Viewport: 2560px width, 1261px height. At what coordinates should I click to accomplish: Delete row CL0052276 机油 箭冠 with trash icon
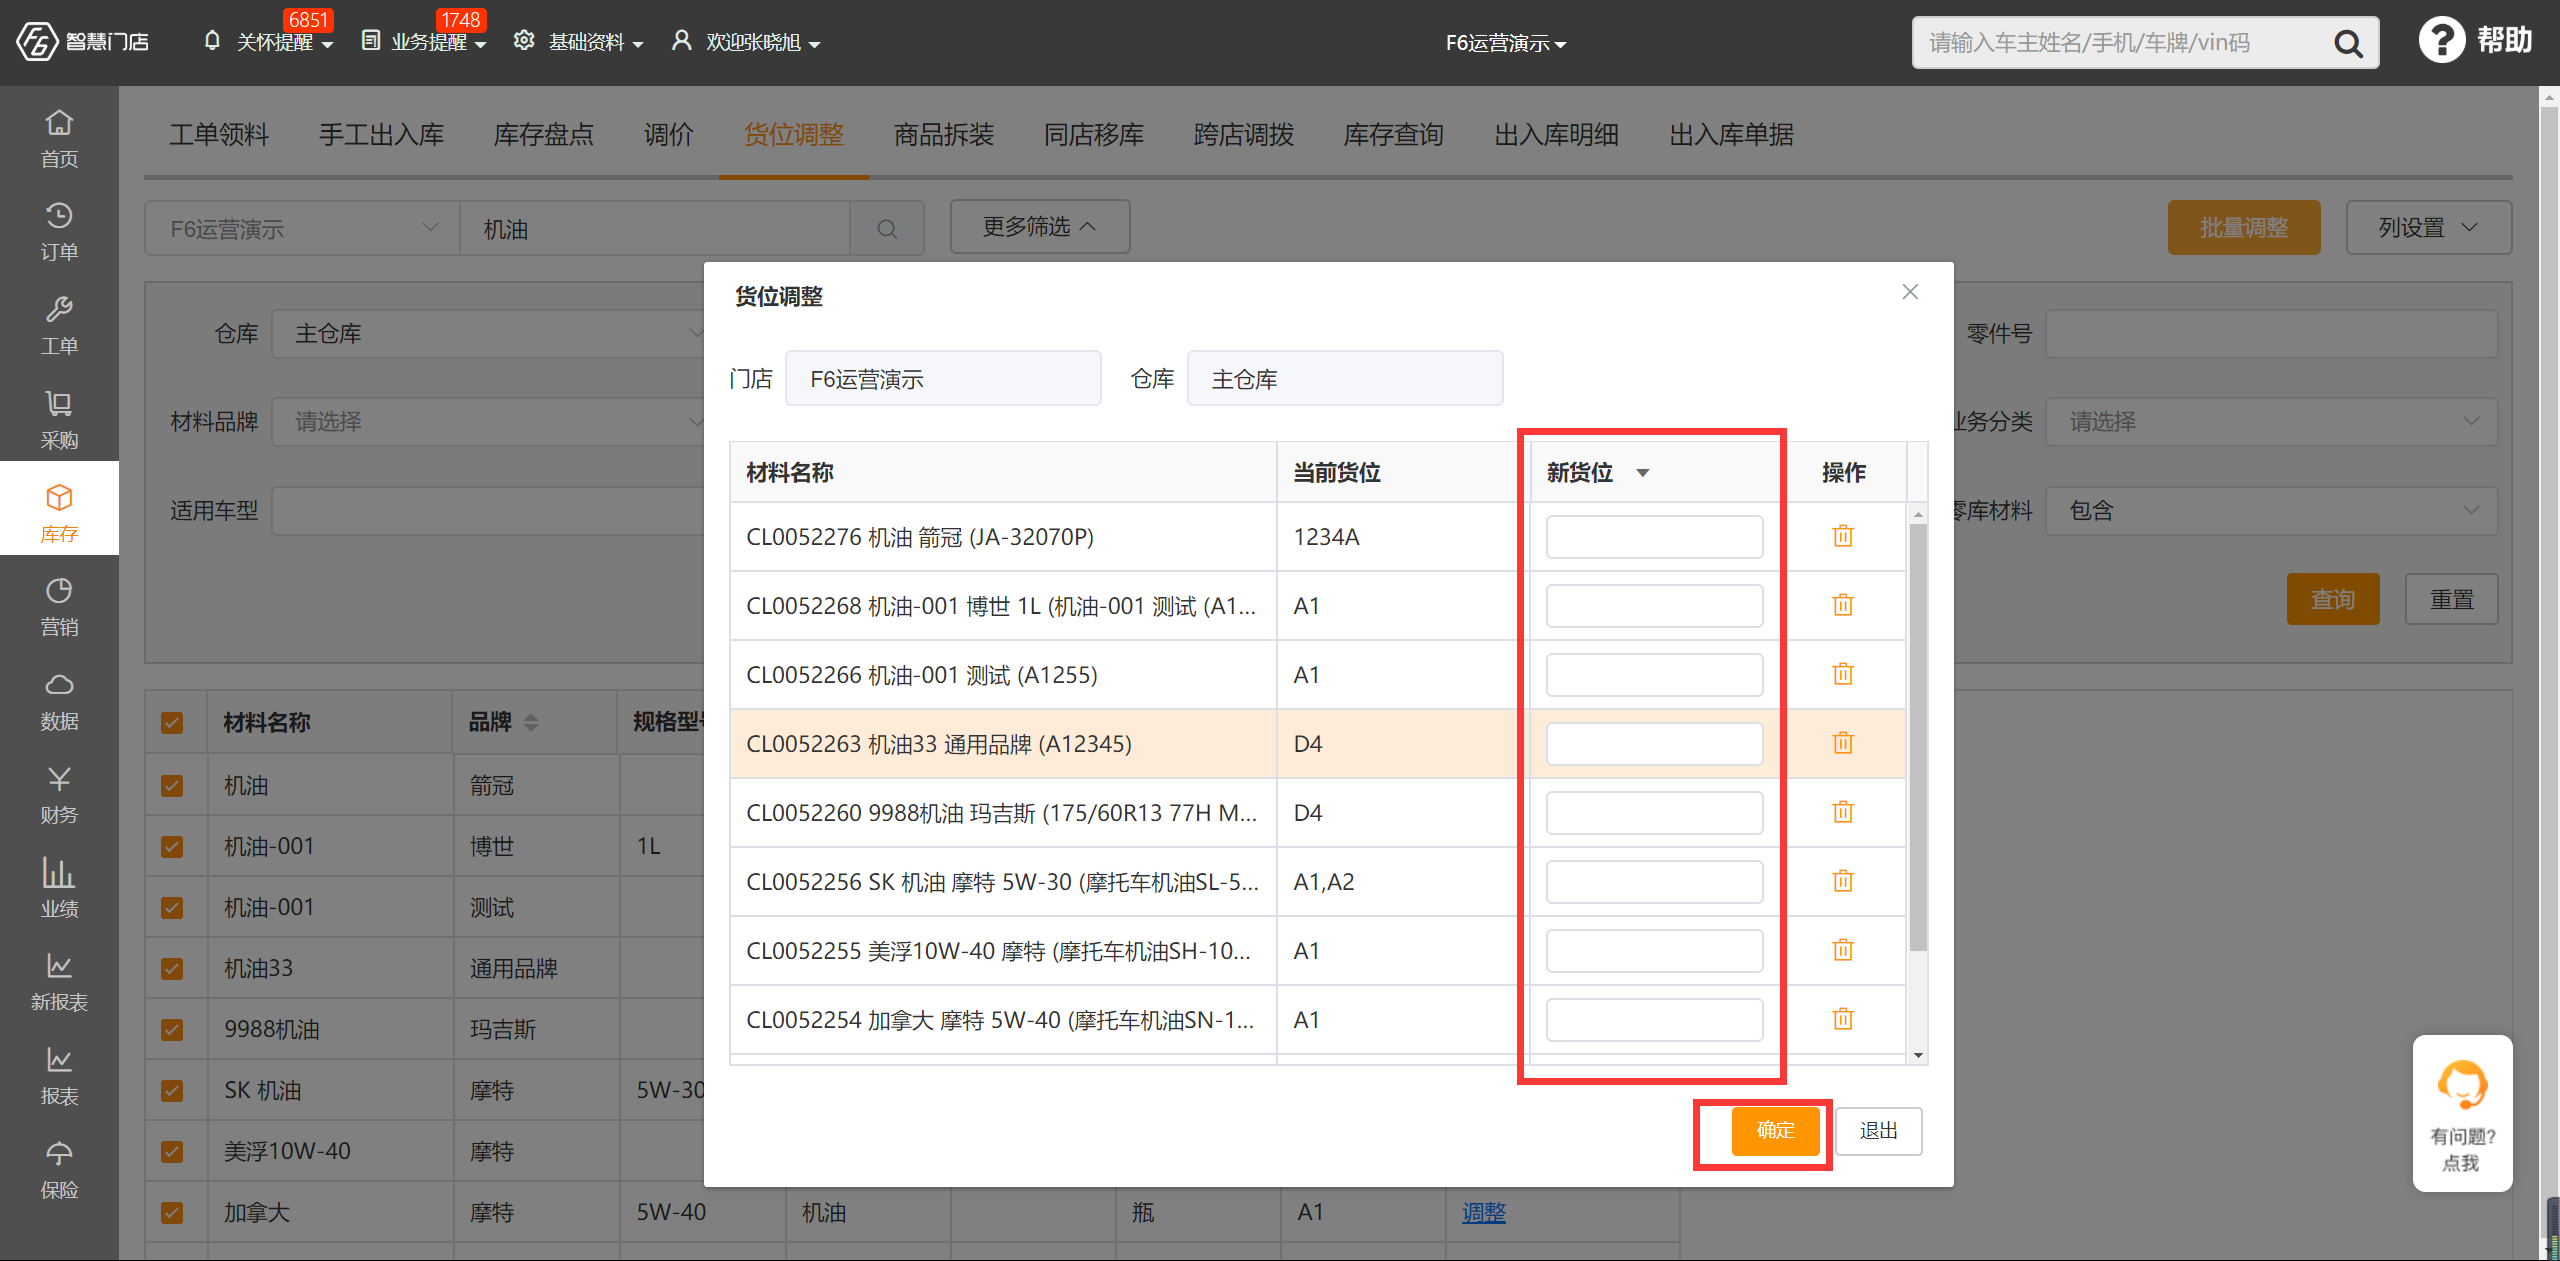tap(1843, 536)
